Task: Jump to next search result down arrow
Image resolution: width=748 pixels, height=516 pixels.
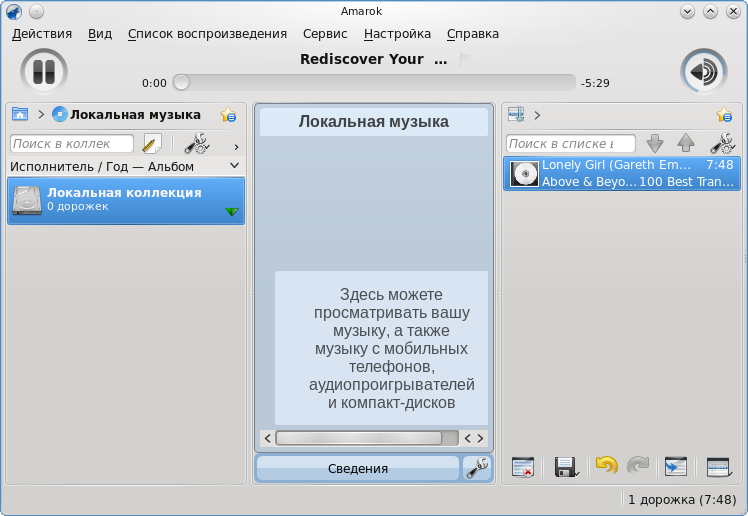Action: click(x=654, y=143)
